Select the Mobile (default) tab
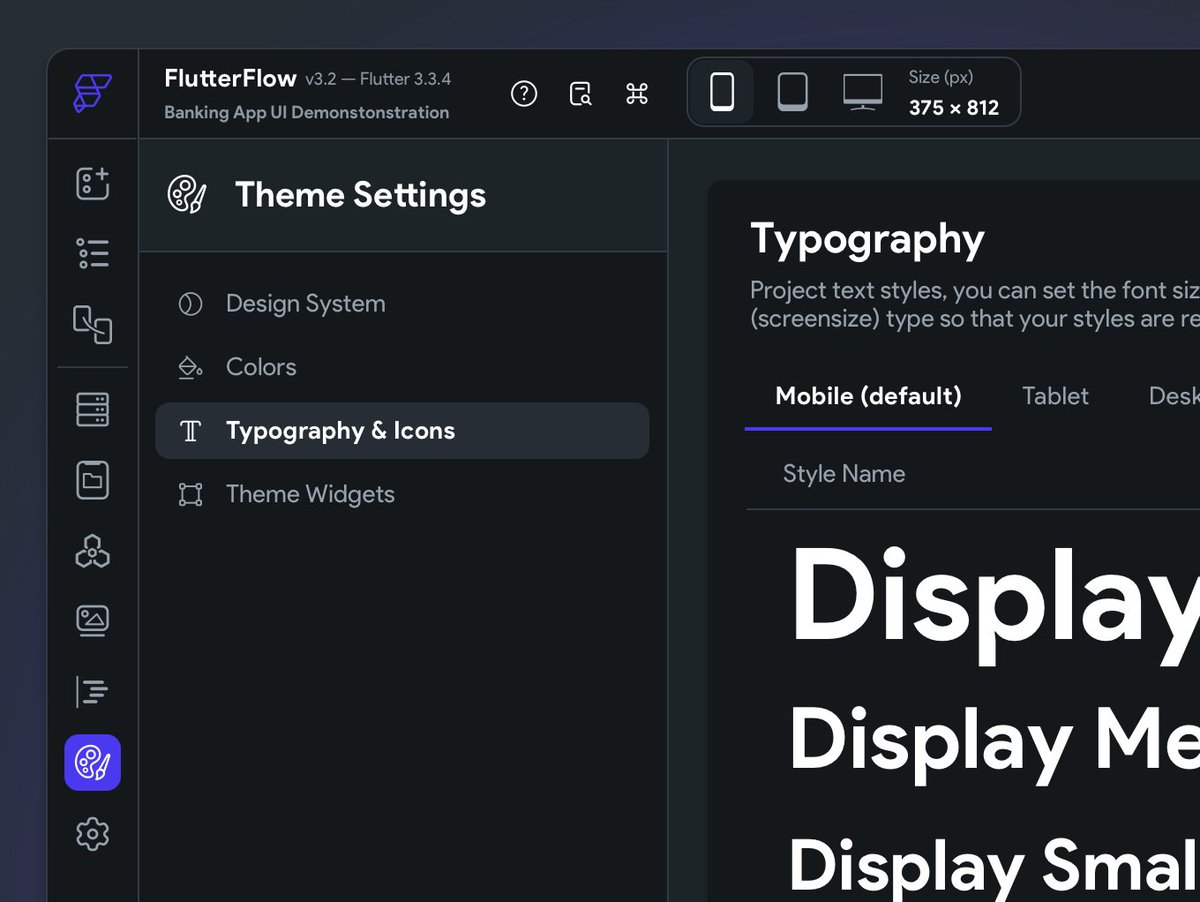The height and width of the screenshot is (902, 1200). click(x=867, y=396)
